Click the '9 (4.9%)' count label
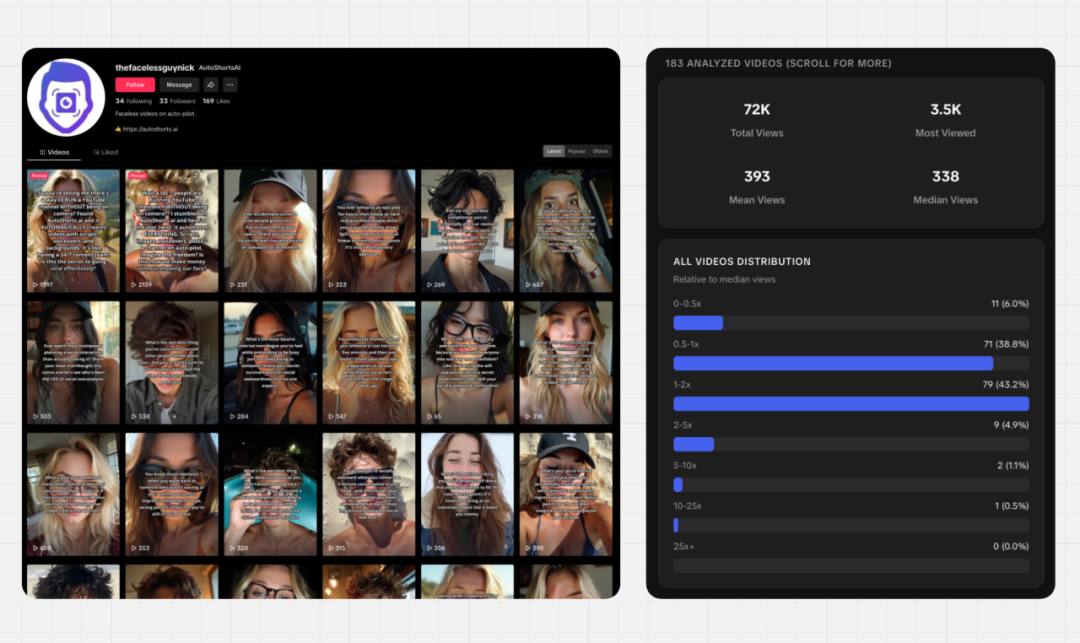 pyautogui.click(x=1011, y=425)
